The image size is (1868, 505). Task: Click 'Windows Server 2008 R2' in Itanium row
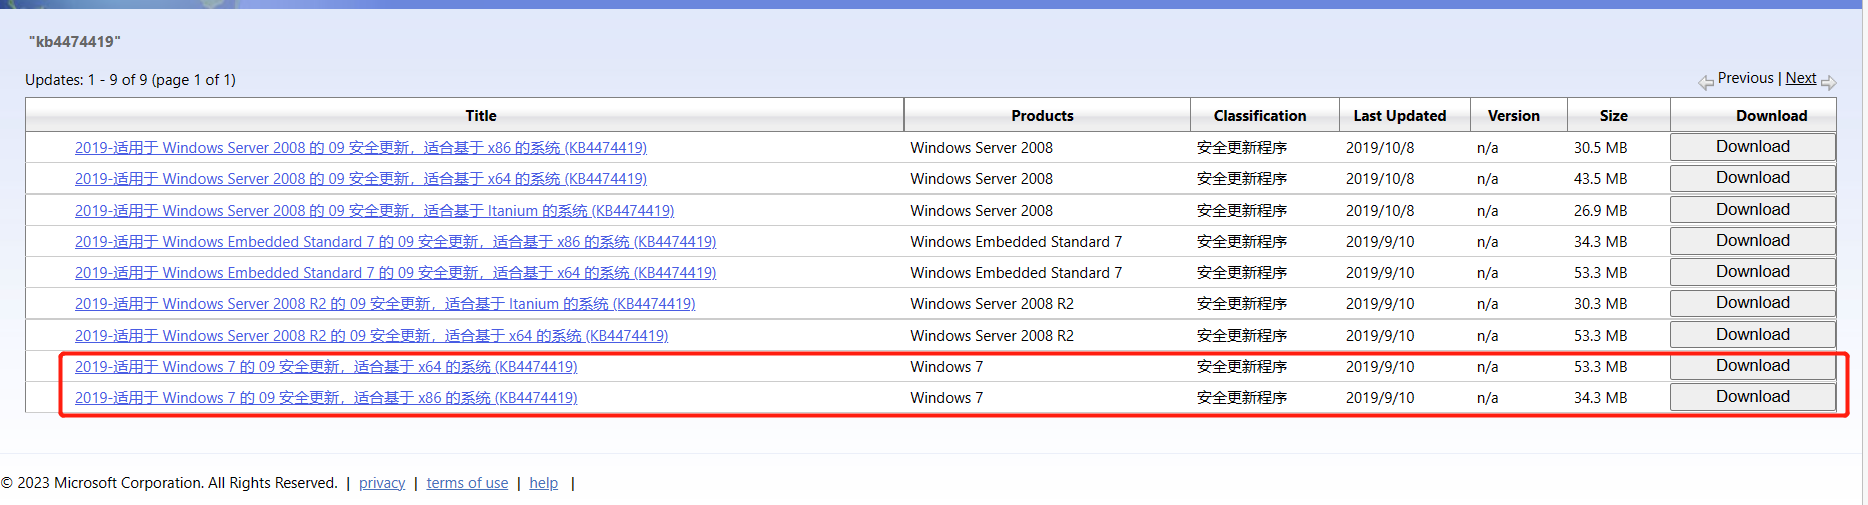[x=992, y=304]
